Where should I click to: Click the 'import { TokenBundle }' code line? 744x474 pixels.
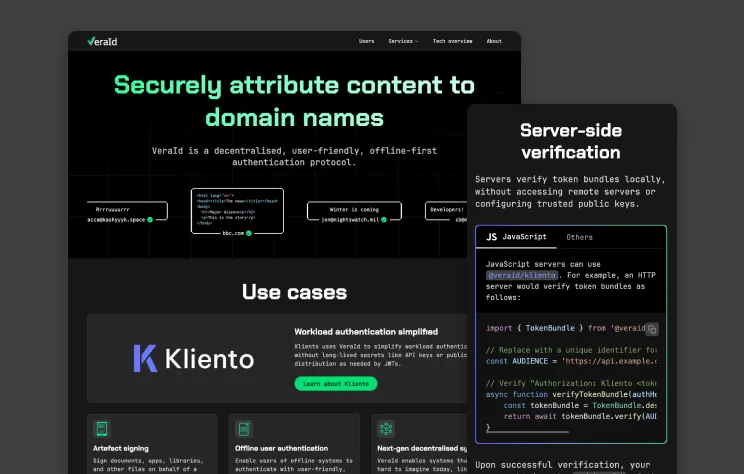point(566,328)
